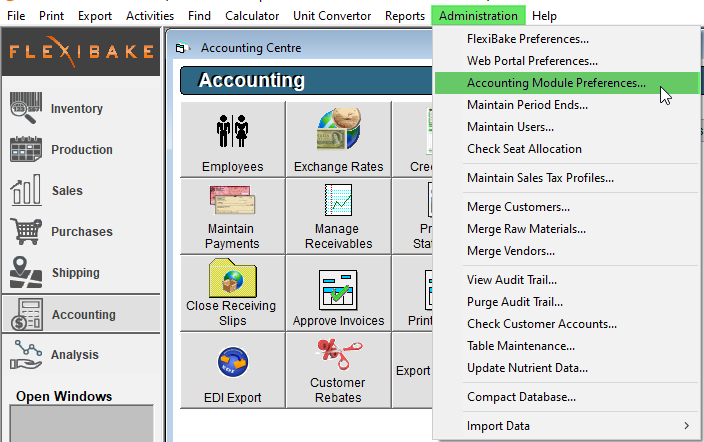Choose Maintain Period Ends entry
The height and width of the screenshot is (442, 704).
tap(567, 105)
